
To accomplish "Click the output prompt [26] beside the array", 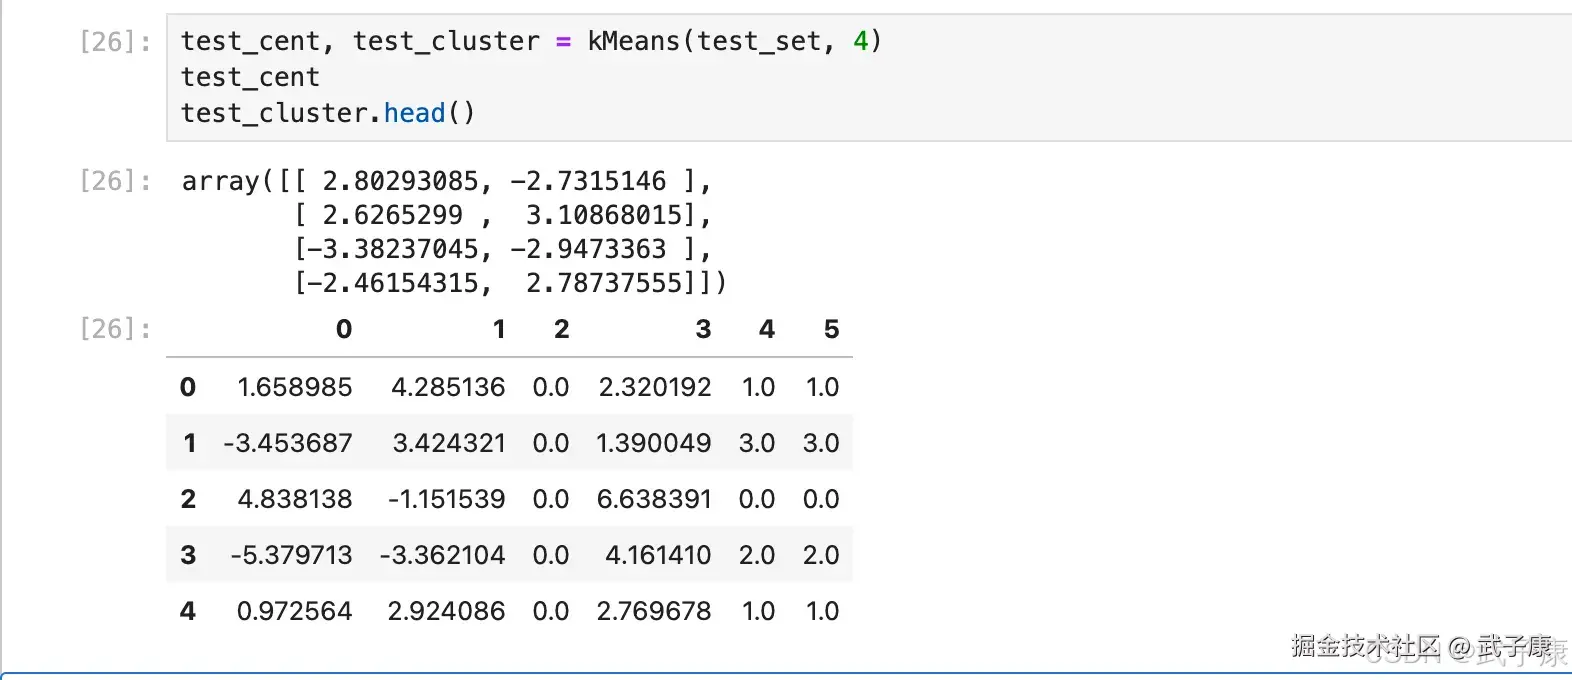I will click(115, 181).
